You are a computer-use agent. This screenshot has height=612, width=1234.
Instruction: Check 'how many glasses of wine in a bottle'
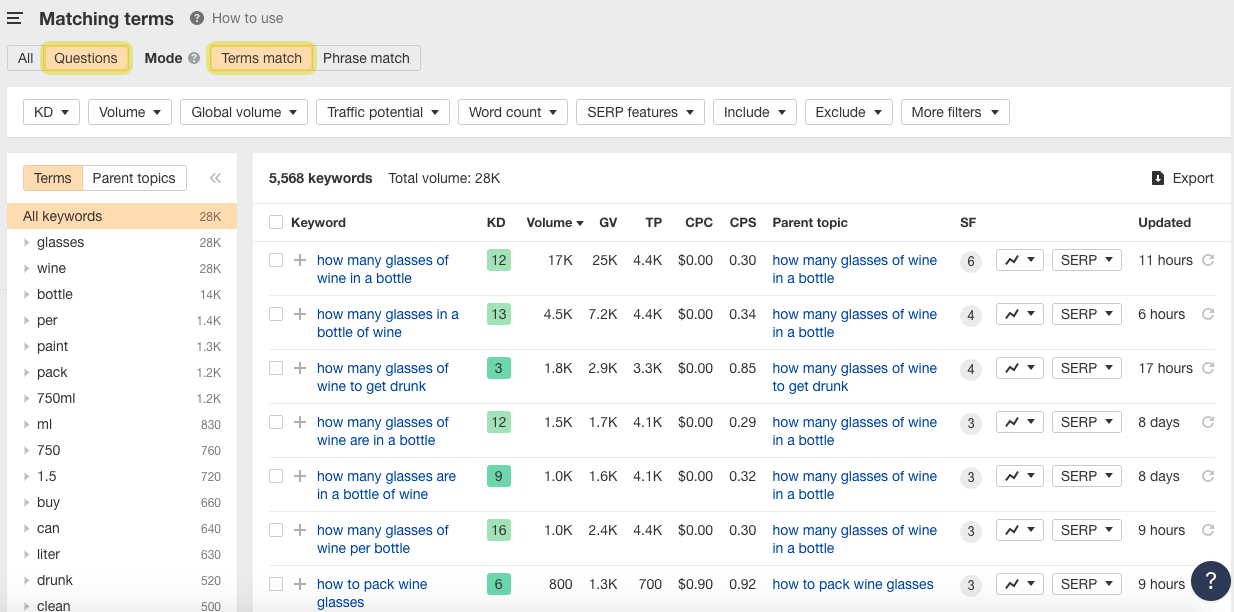[277, 259]
